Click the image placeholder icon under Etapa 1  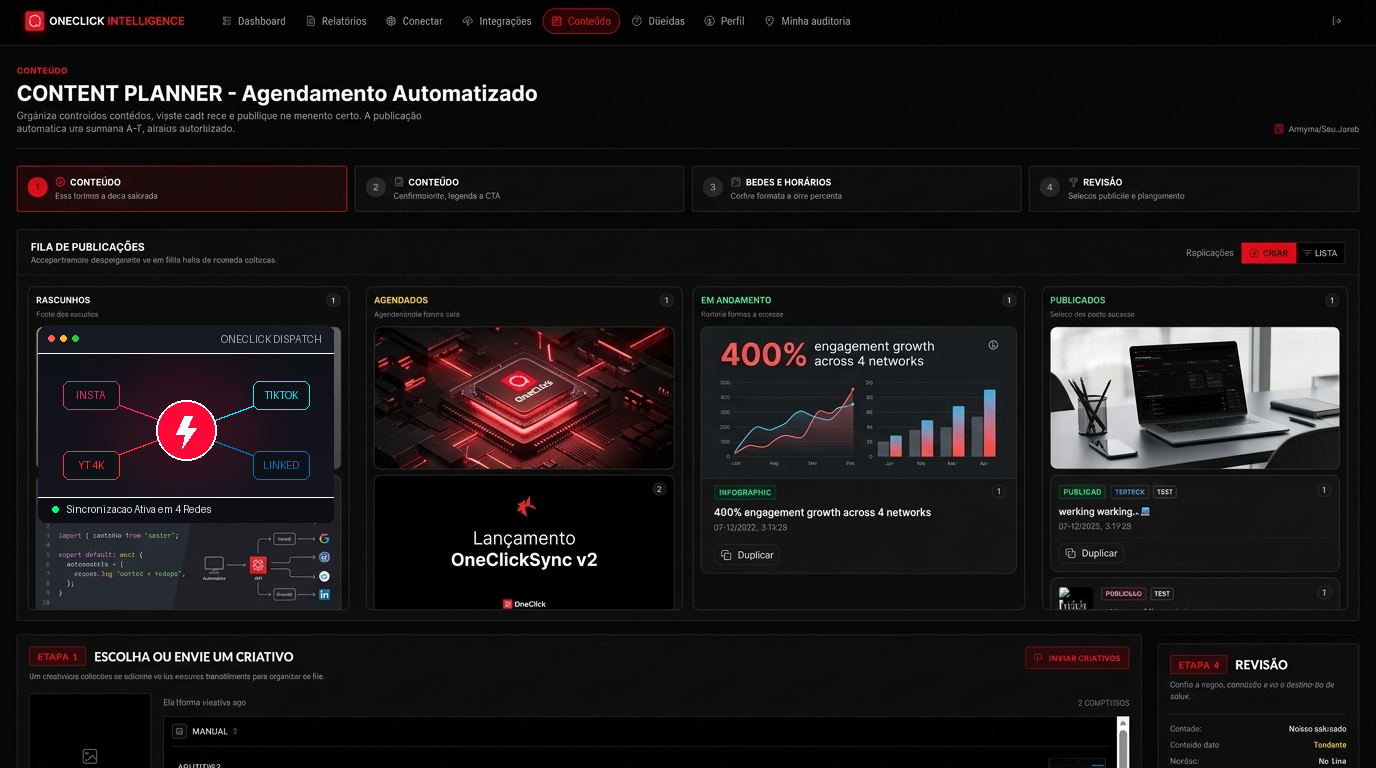pos(90,756)
